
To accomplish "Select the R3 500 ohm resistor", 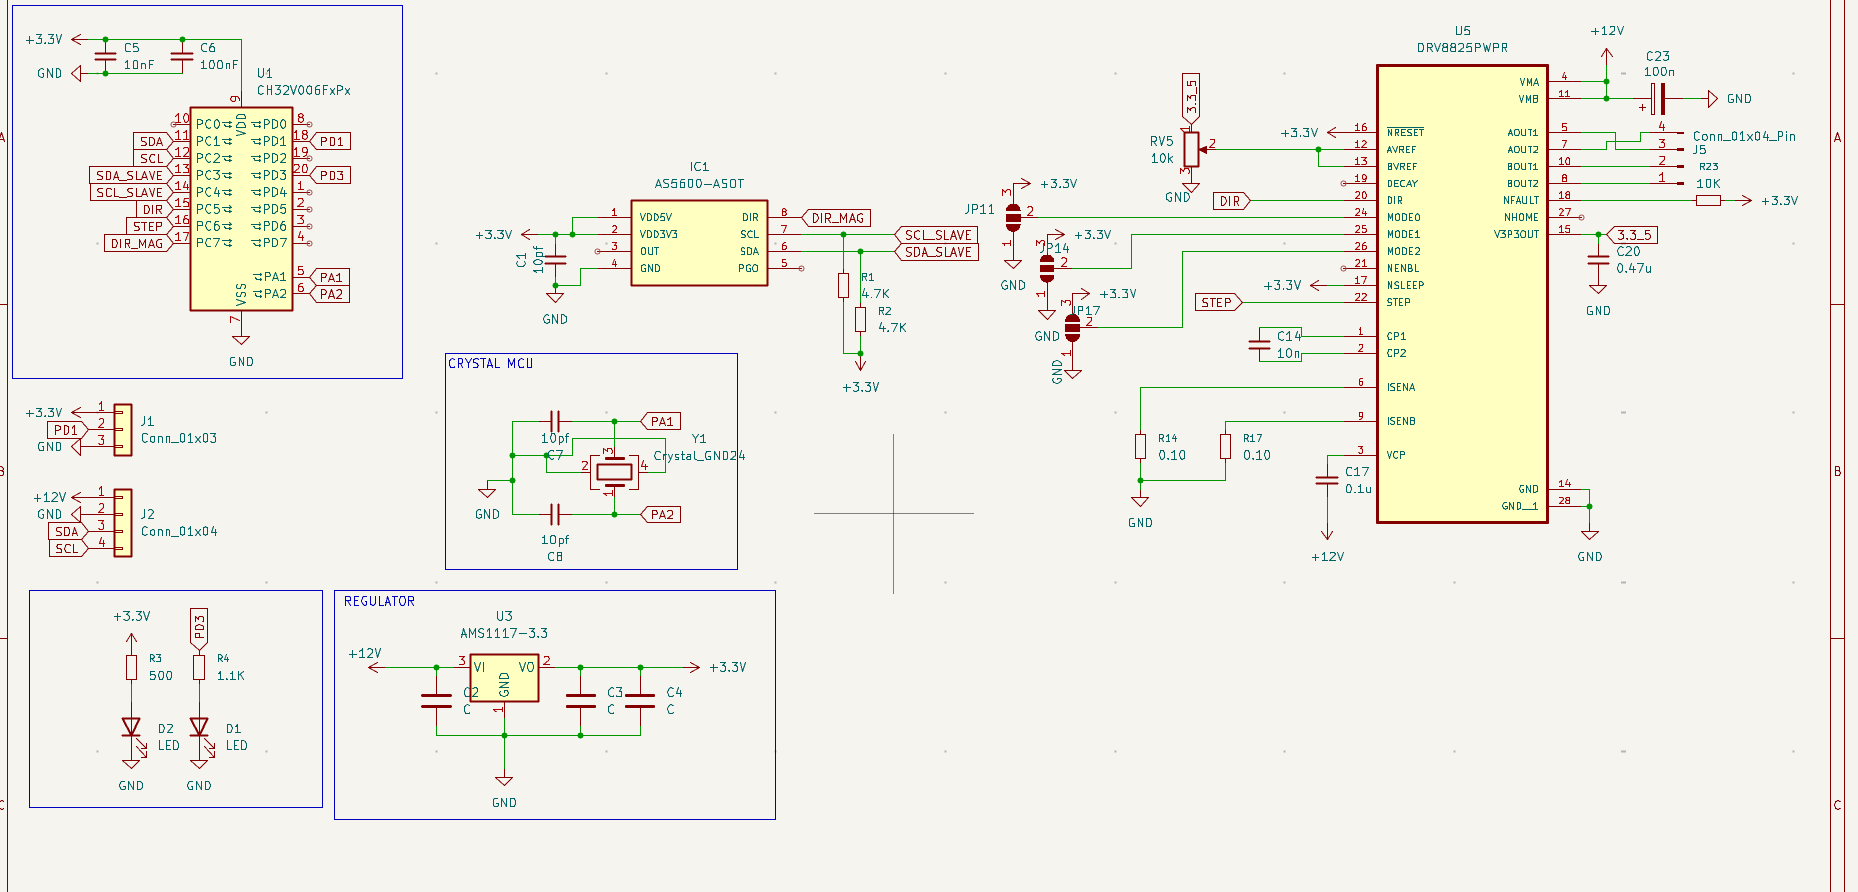I will tap(131, 667).
